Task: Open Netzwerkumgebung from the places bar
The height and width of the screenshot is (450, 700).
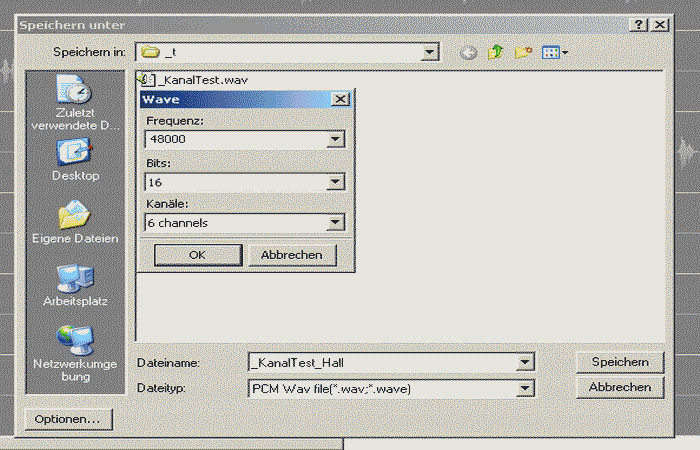Action: [x=75, y=348]
